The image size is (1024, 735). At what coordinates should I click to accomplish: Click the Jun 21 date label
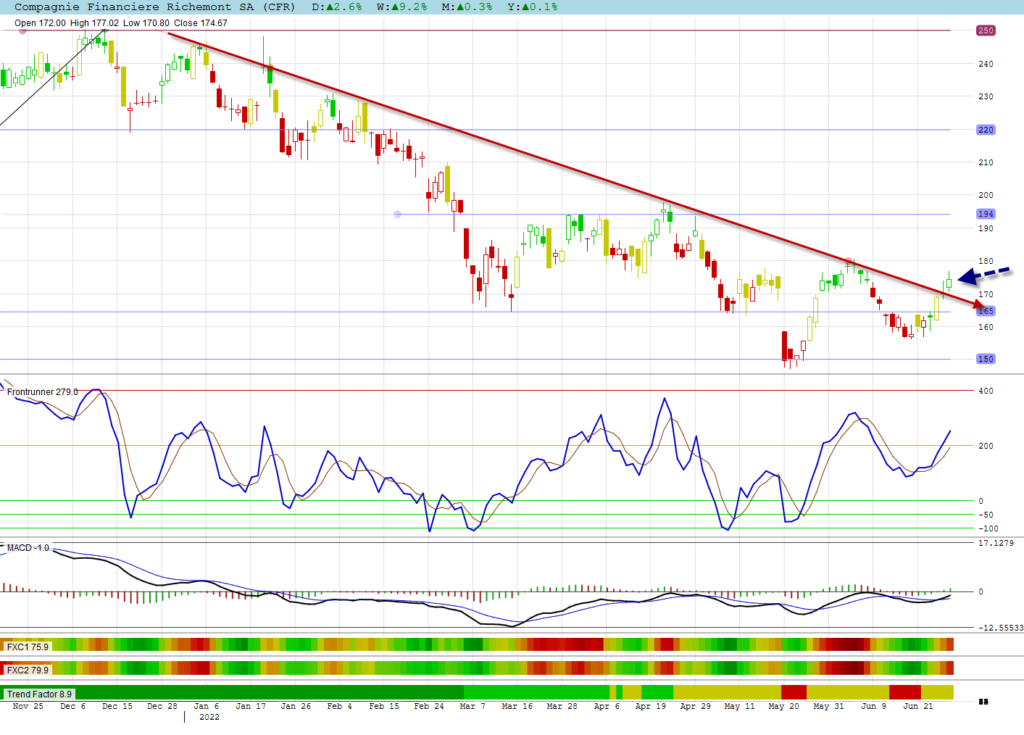point(918,706)
